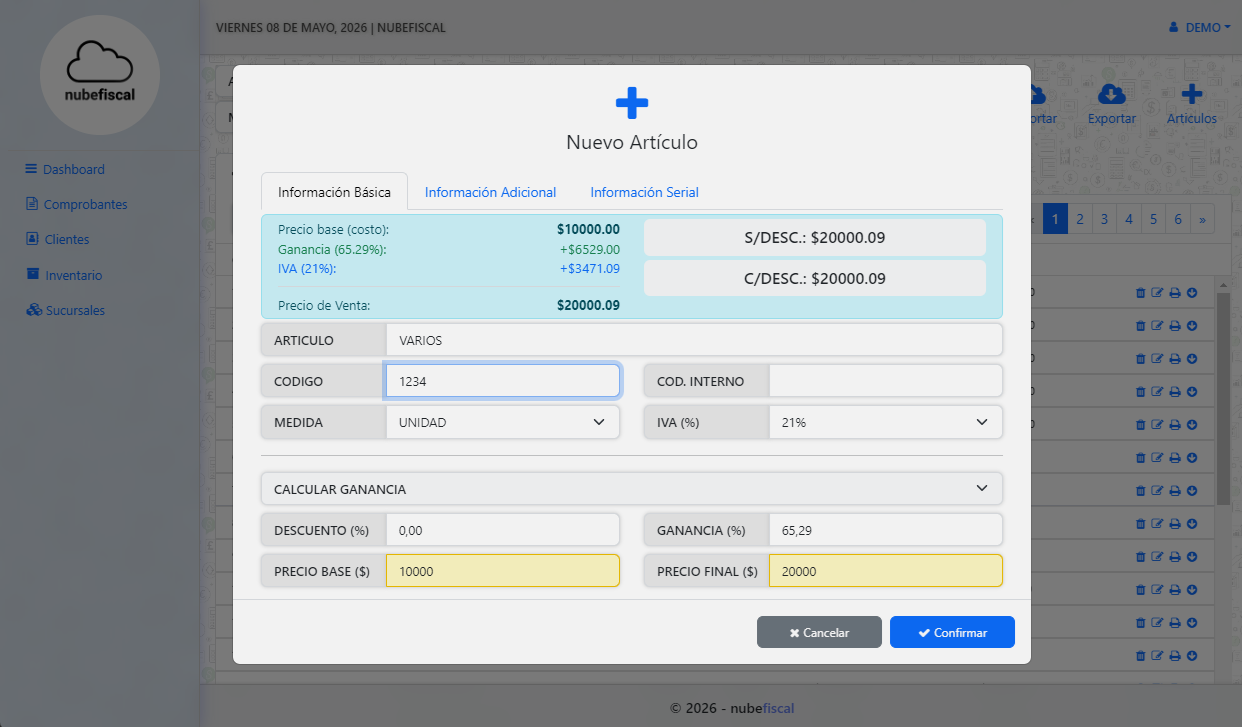Open Sucursales in the sidebar
This screenshot has width=1242, height=727.
[x=65, y=310]
